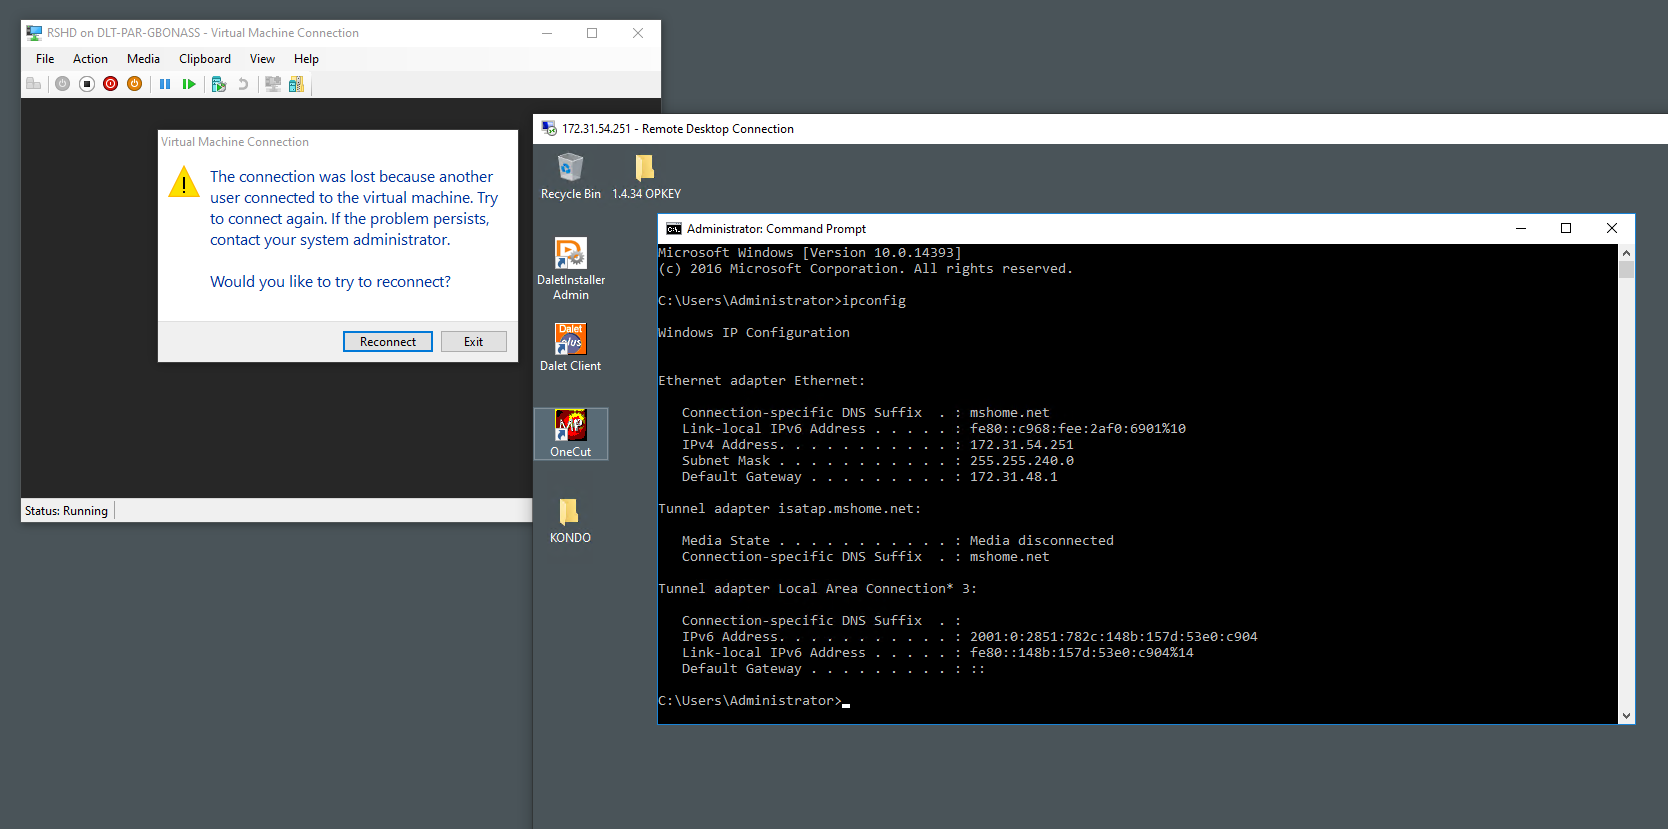Screen dimensions: 1668x829
Task: Click the 'Media disconnected' text in the console
Action: [1041, 541]
